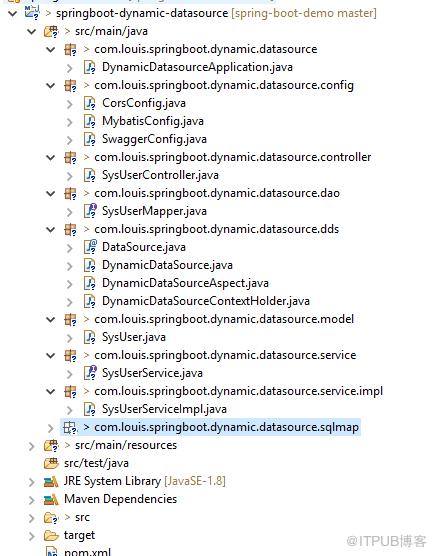The image size is (436, 556).
Task: Click the src/main/resources folder icon
Action: [x=51, y=446]
